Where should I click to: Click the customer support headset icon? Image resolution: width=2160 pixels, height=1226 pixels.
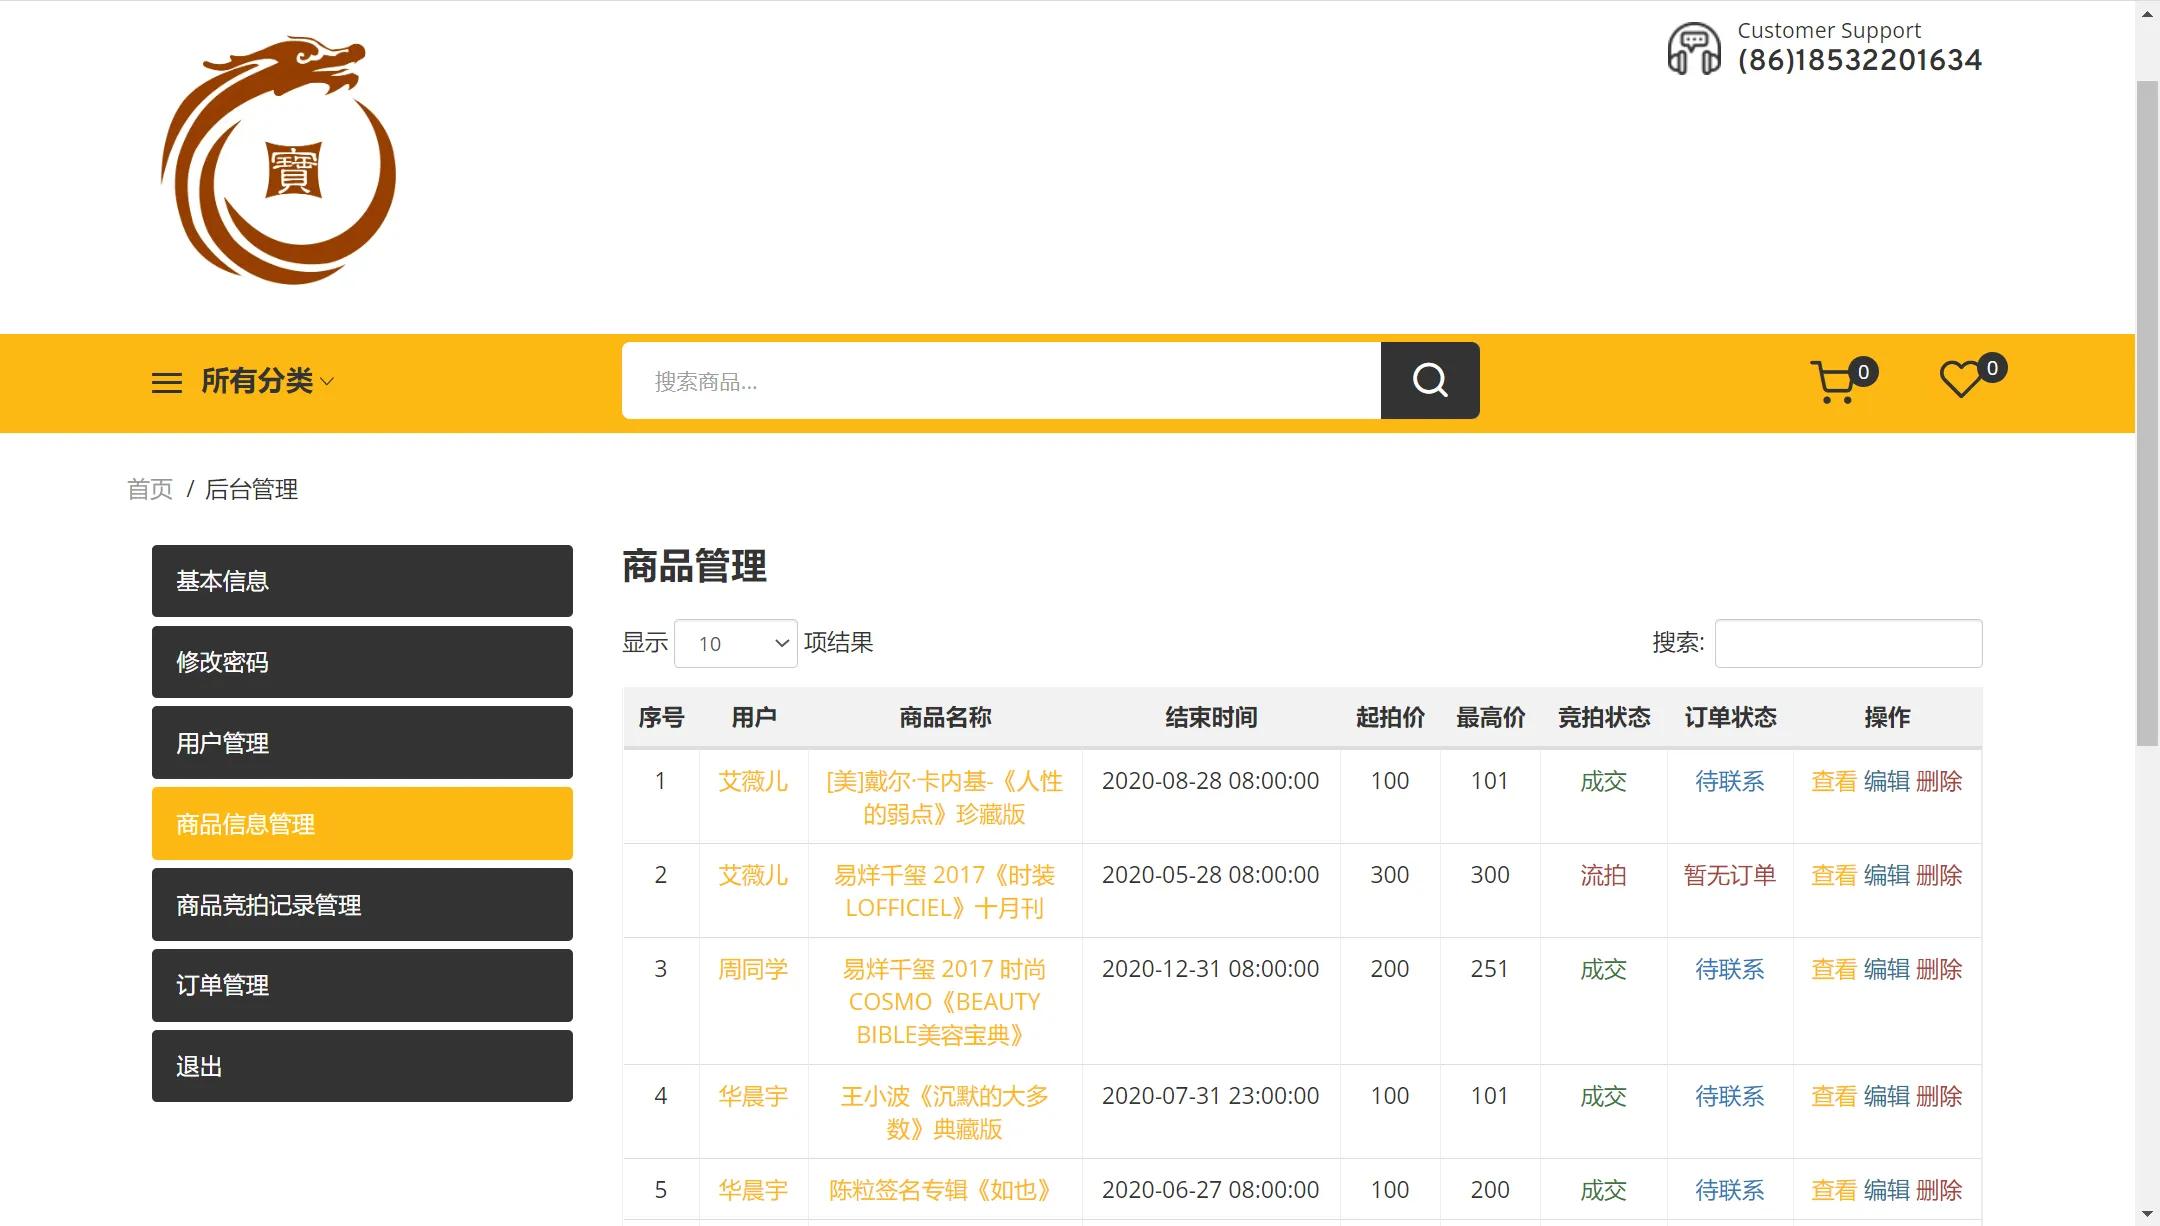[1694, 46]
